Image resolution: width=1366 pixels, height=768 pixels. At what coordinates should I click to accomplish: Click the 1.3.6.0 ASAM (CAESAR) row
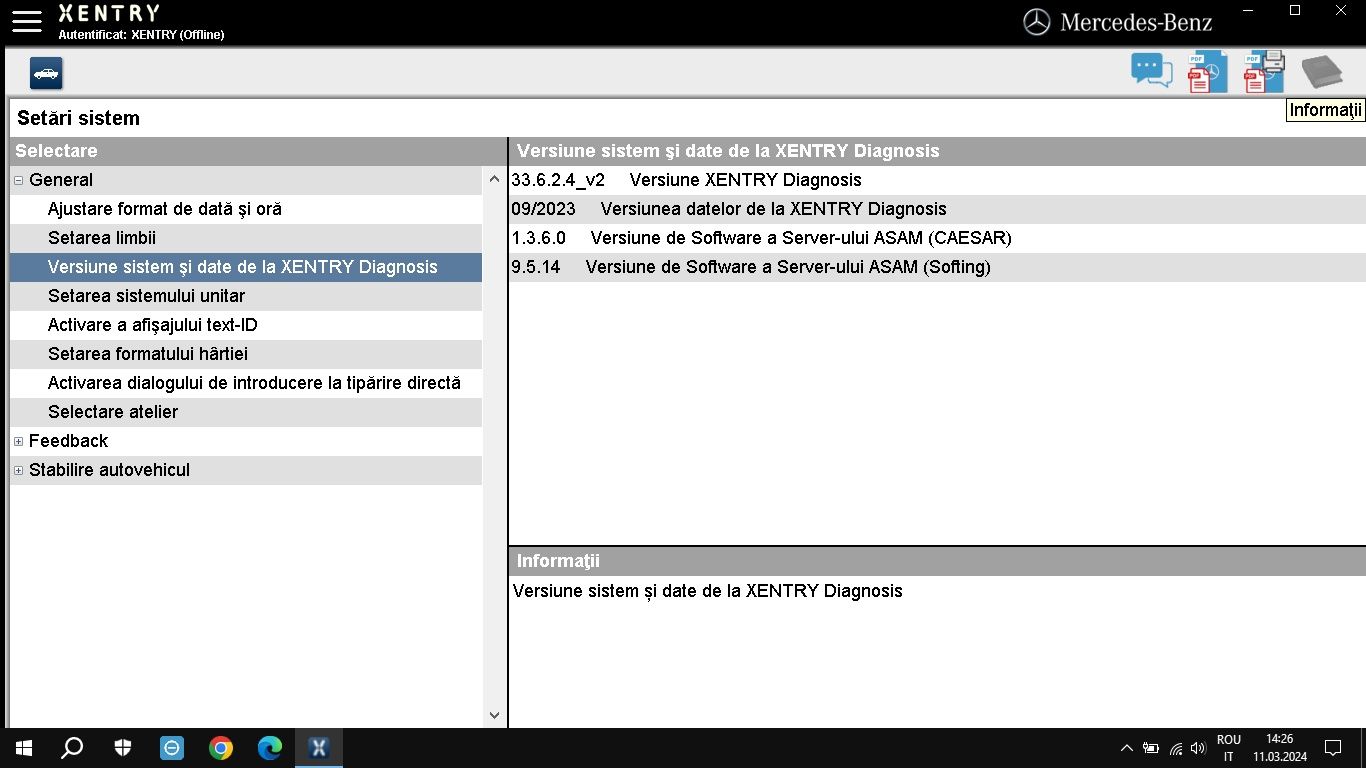pos(937,238)
